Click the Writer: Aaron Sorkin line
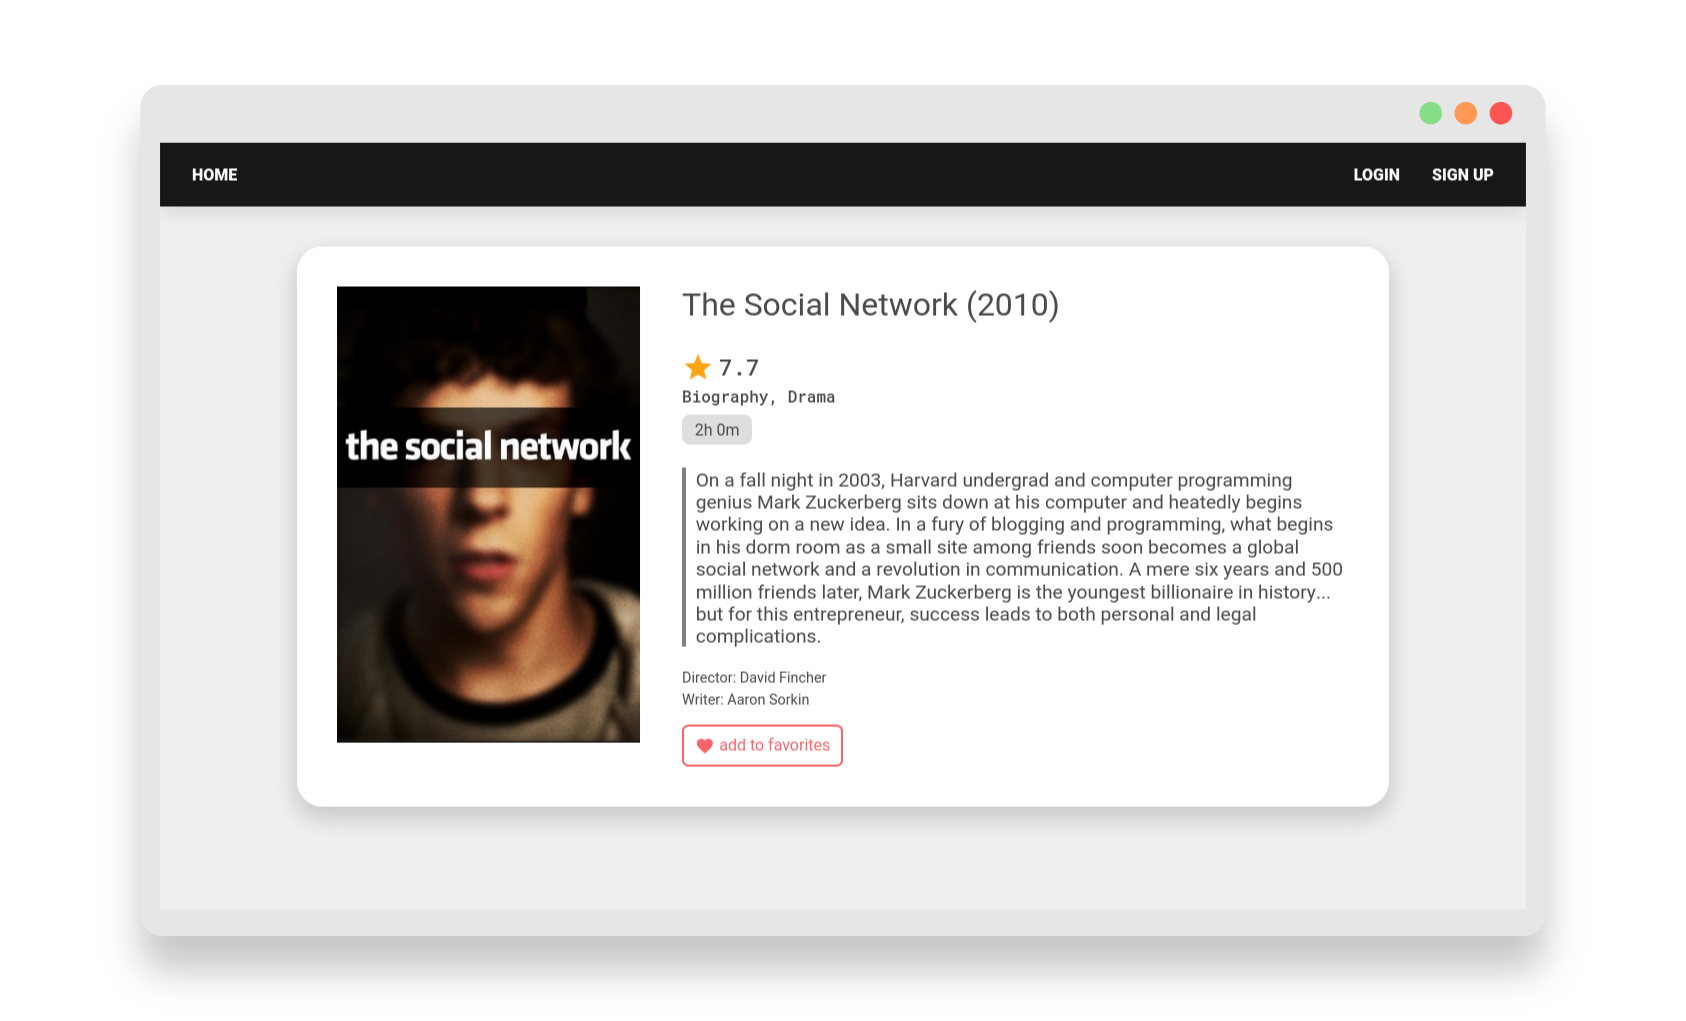Viewport: 1686px width, 1021px height. (746, 700)
